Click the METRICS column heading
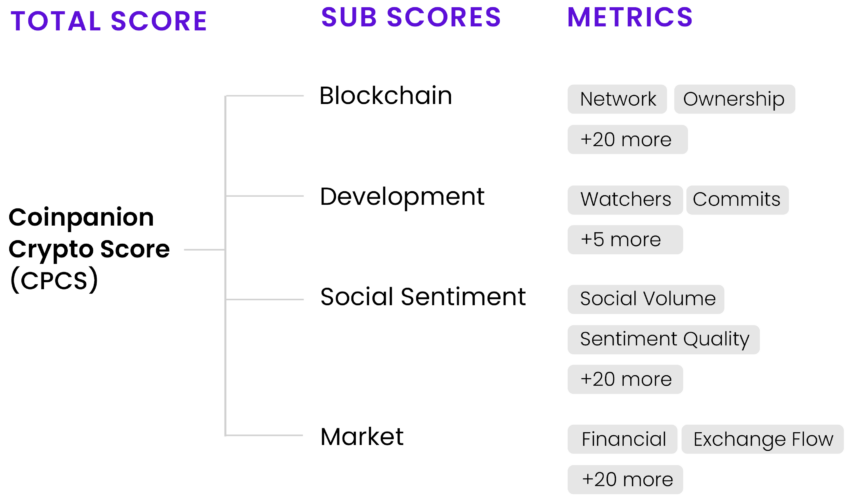 point(630,17)
